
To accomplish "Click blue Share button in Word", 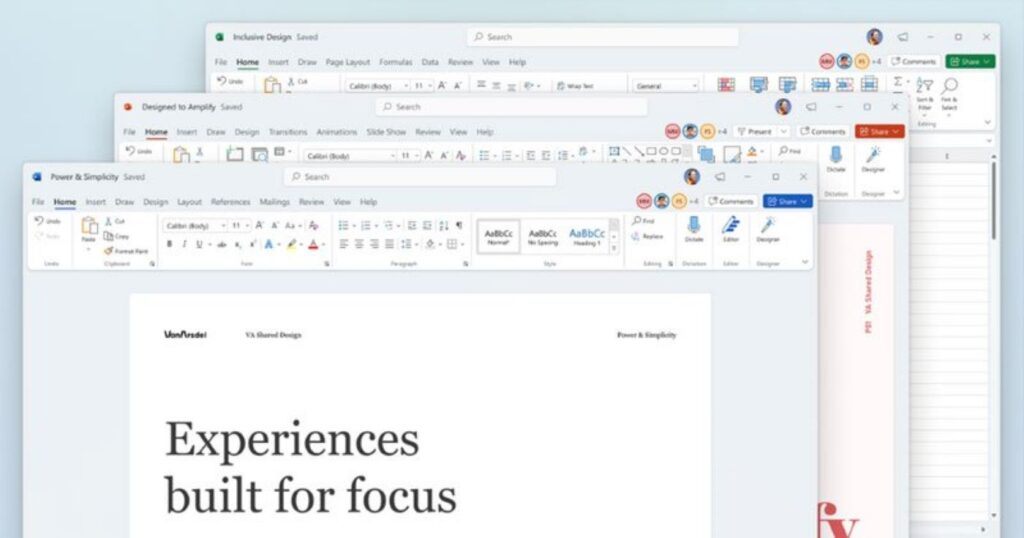I will coord(788,201).
